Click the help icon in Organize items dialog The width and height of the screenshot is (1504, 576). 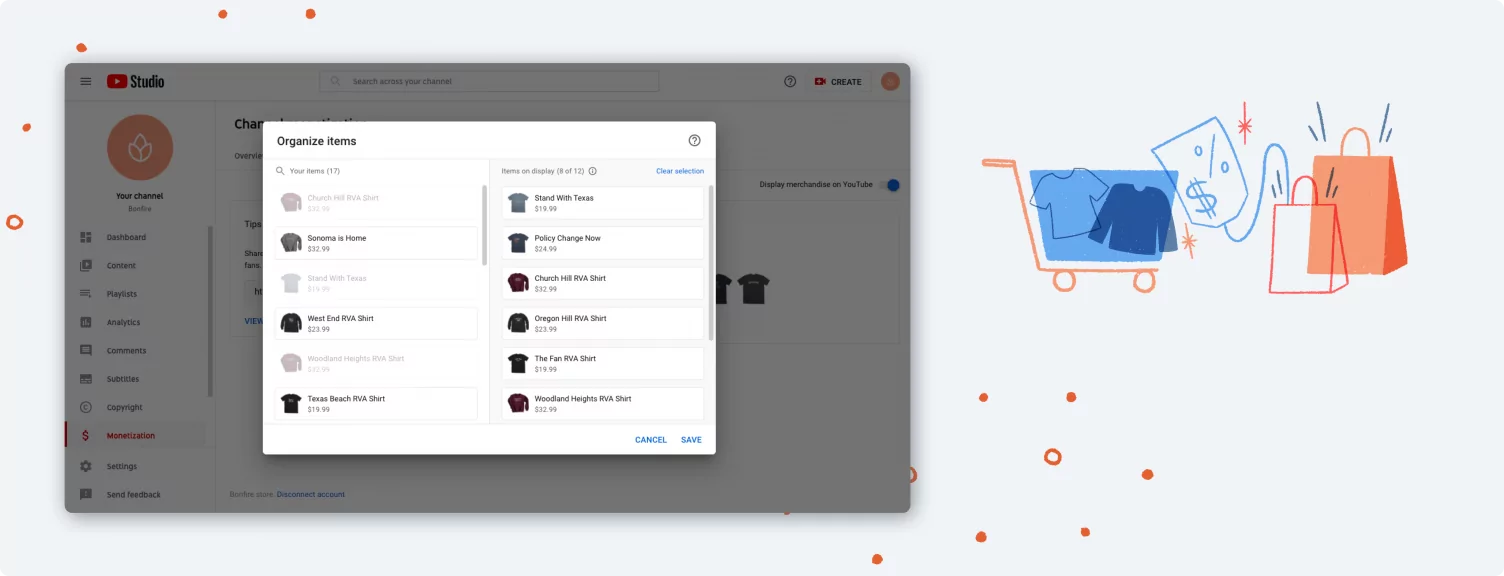pos(695,141)
